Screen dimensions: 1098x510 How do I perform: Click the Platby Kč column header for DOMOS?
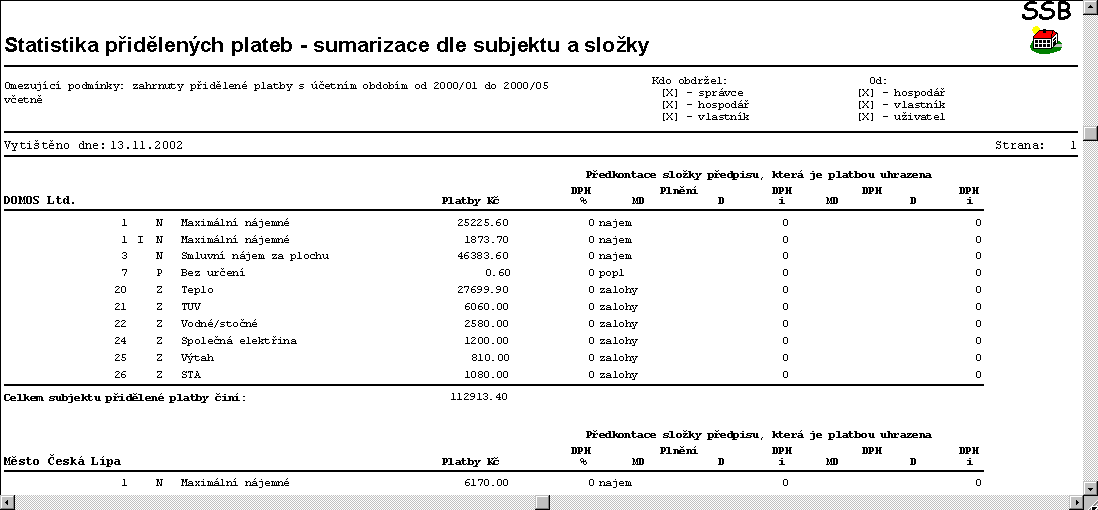tap(470, 200)
